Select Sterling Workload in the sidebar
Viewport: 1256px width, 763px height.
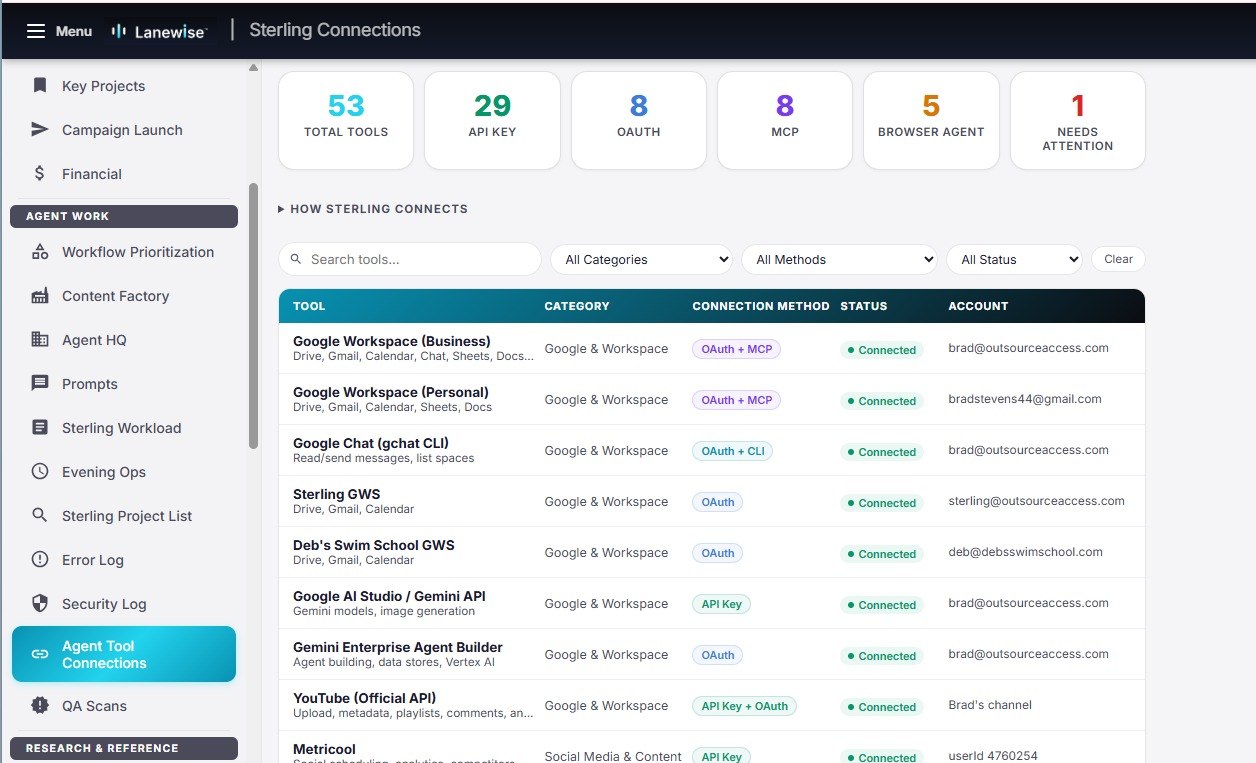tap(124, 428)
